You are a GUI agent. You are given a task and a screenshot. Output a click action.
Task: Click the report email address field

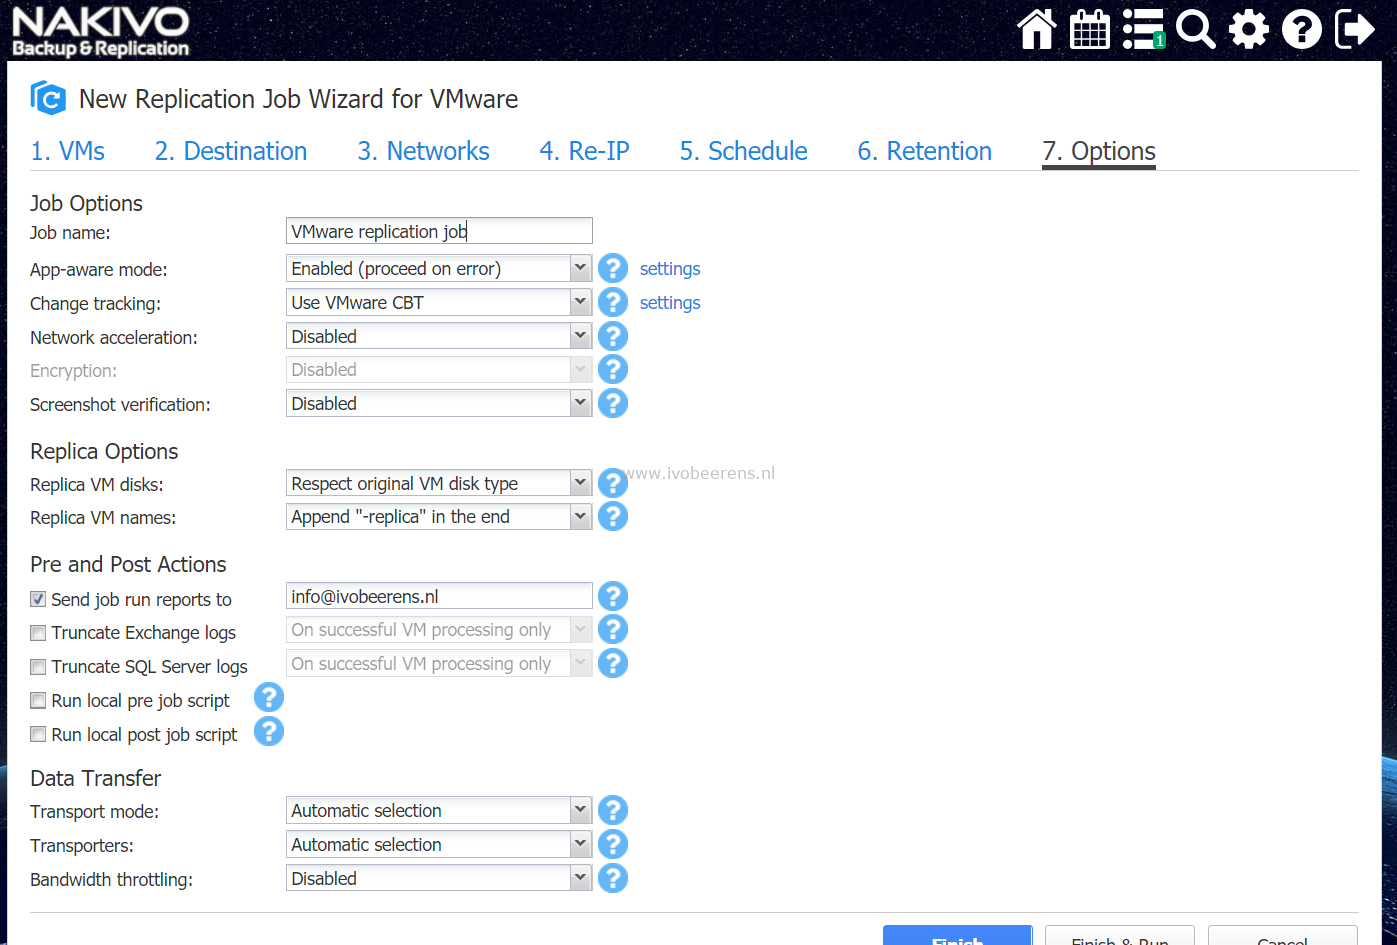point(439,596)
